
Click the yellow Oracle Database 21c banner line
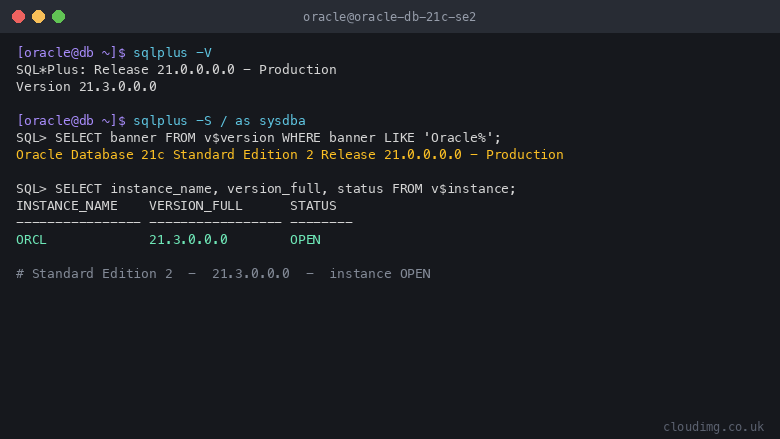[290, 155]
